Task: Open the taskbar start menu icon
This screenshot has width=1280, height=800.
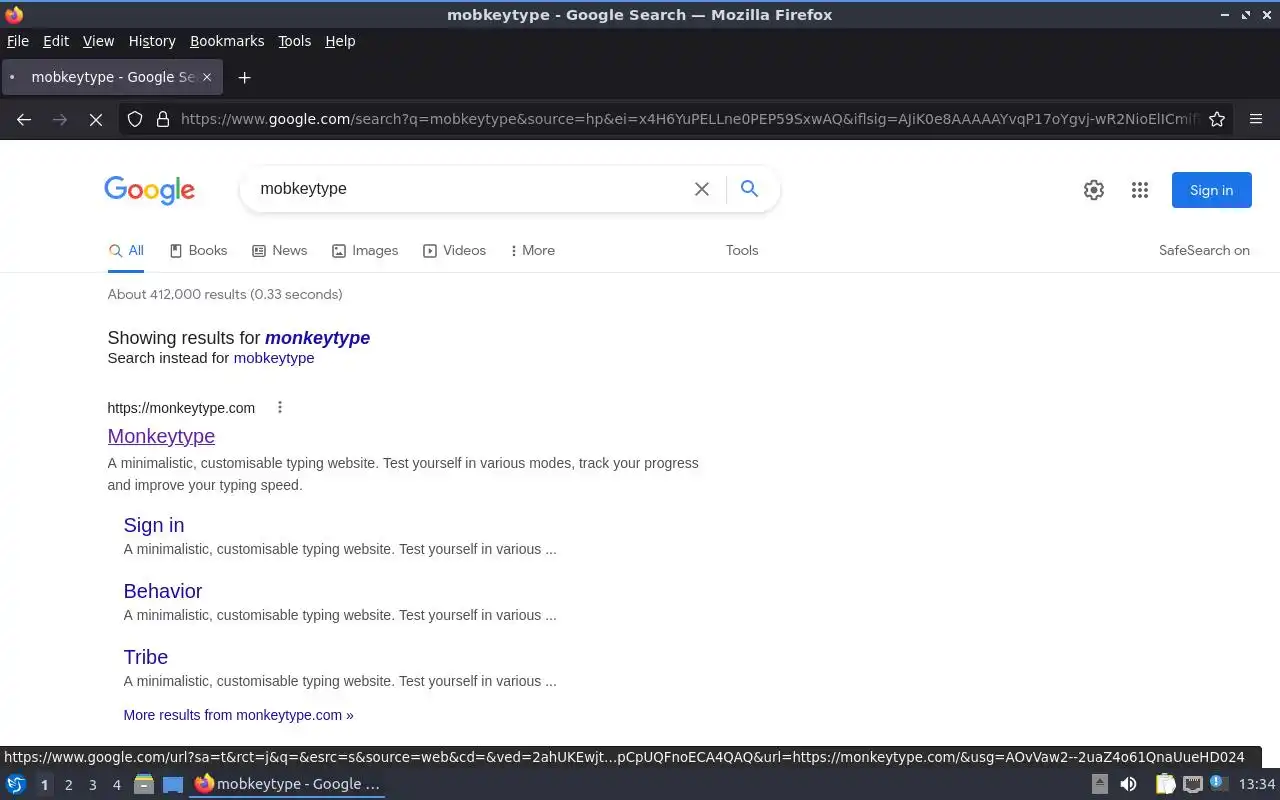Action: pyautogui.click(x=16, y=784)
